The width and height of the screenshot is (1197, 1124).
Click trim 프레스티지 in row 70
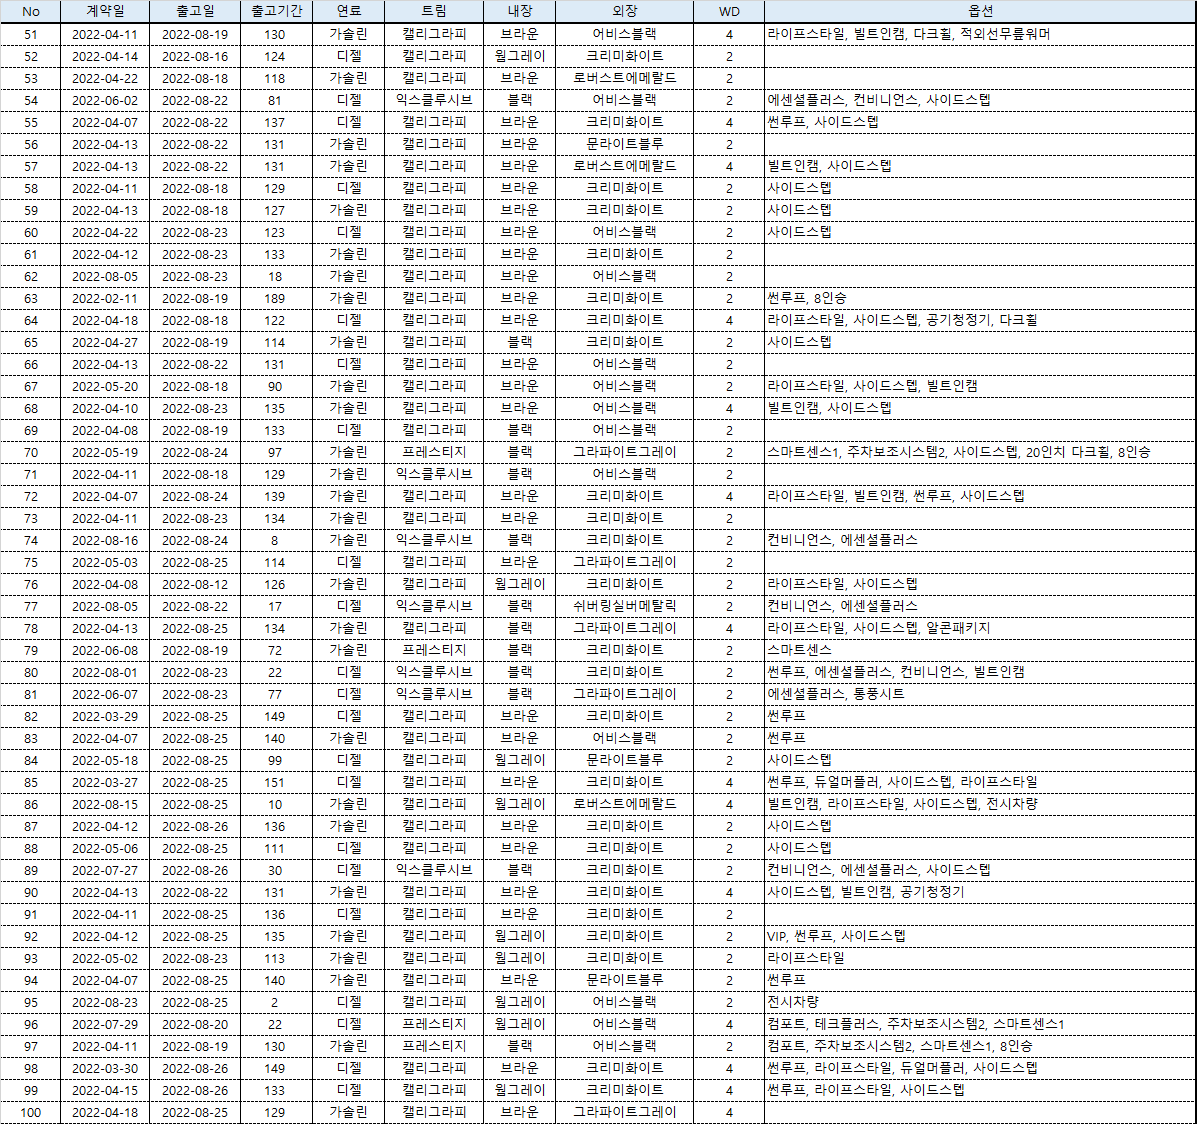[434, 453]
